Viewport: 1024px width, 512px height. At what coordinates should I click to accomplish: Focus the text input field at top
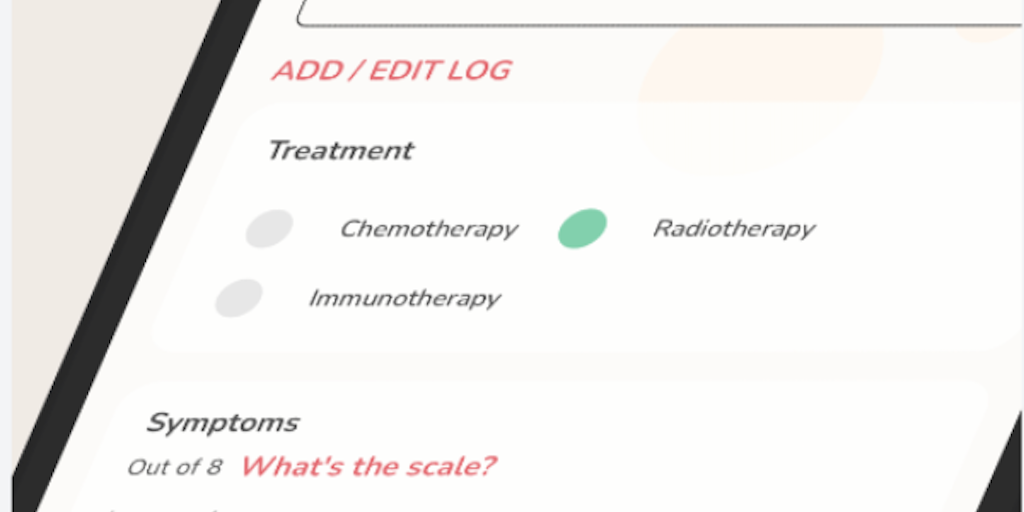[650, 12]
